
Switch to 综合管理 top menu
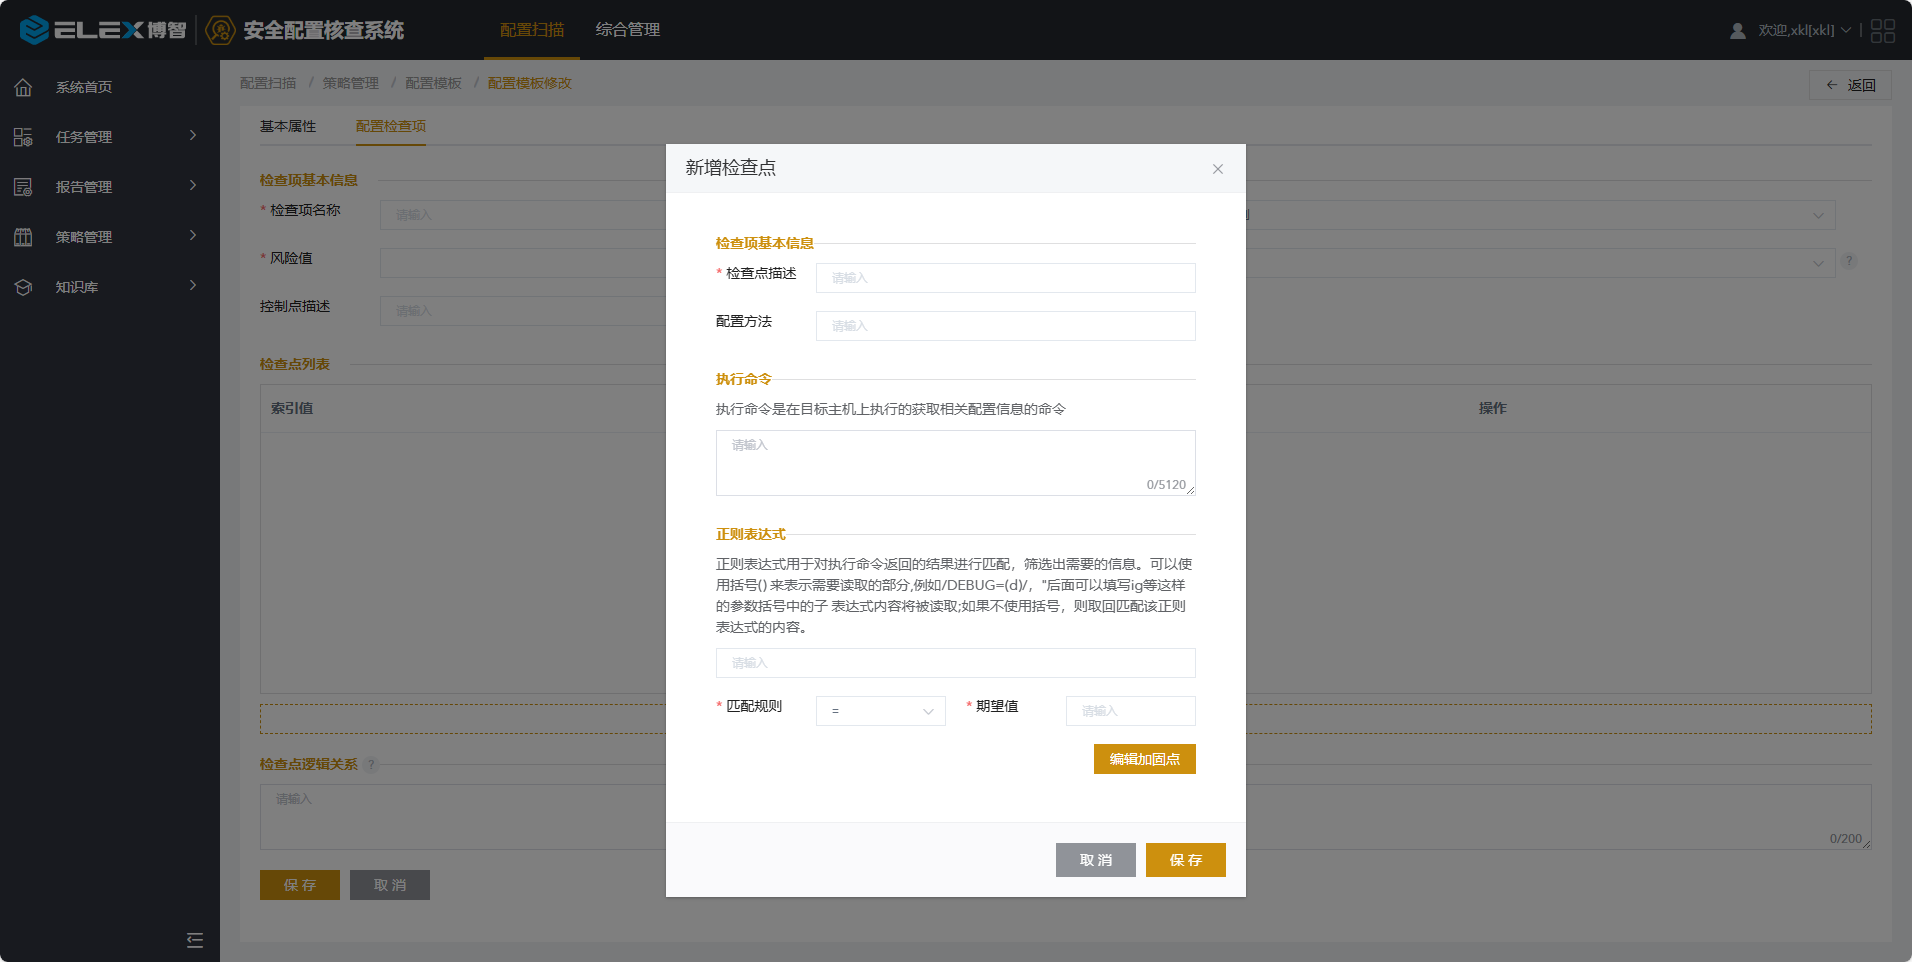click(x=627, y=30)
